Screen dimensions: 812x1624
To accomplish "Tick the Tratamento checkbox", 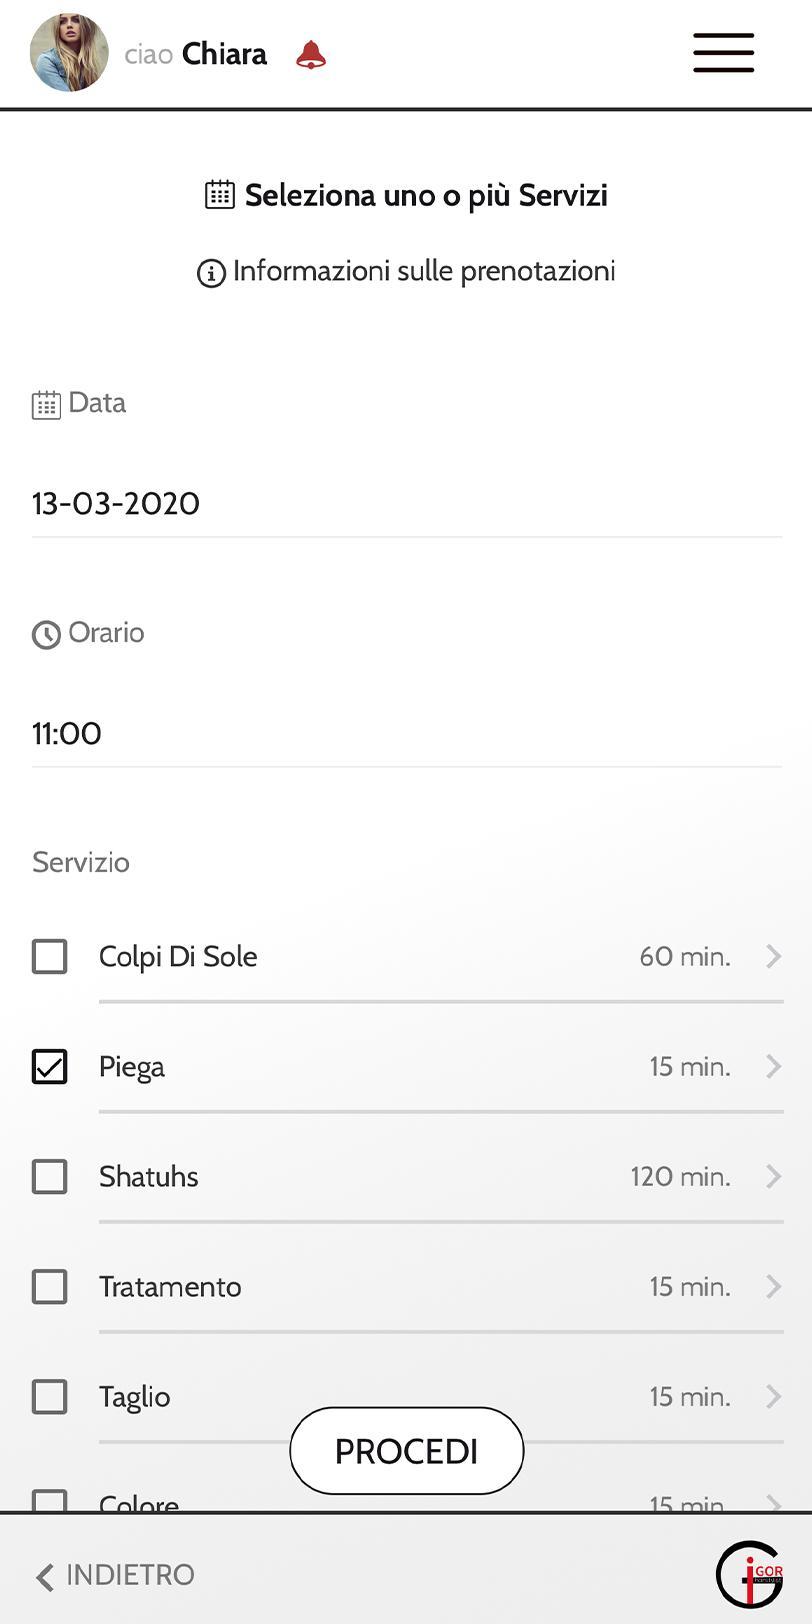I will (x=50, y=1287).
